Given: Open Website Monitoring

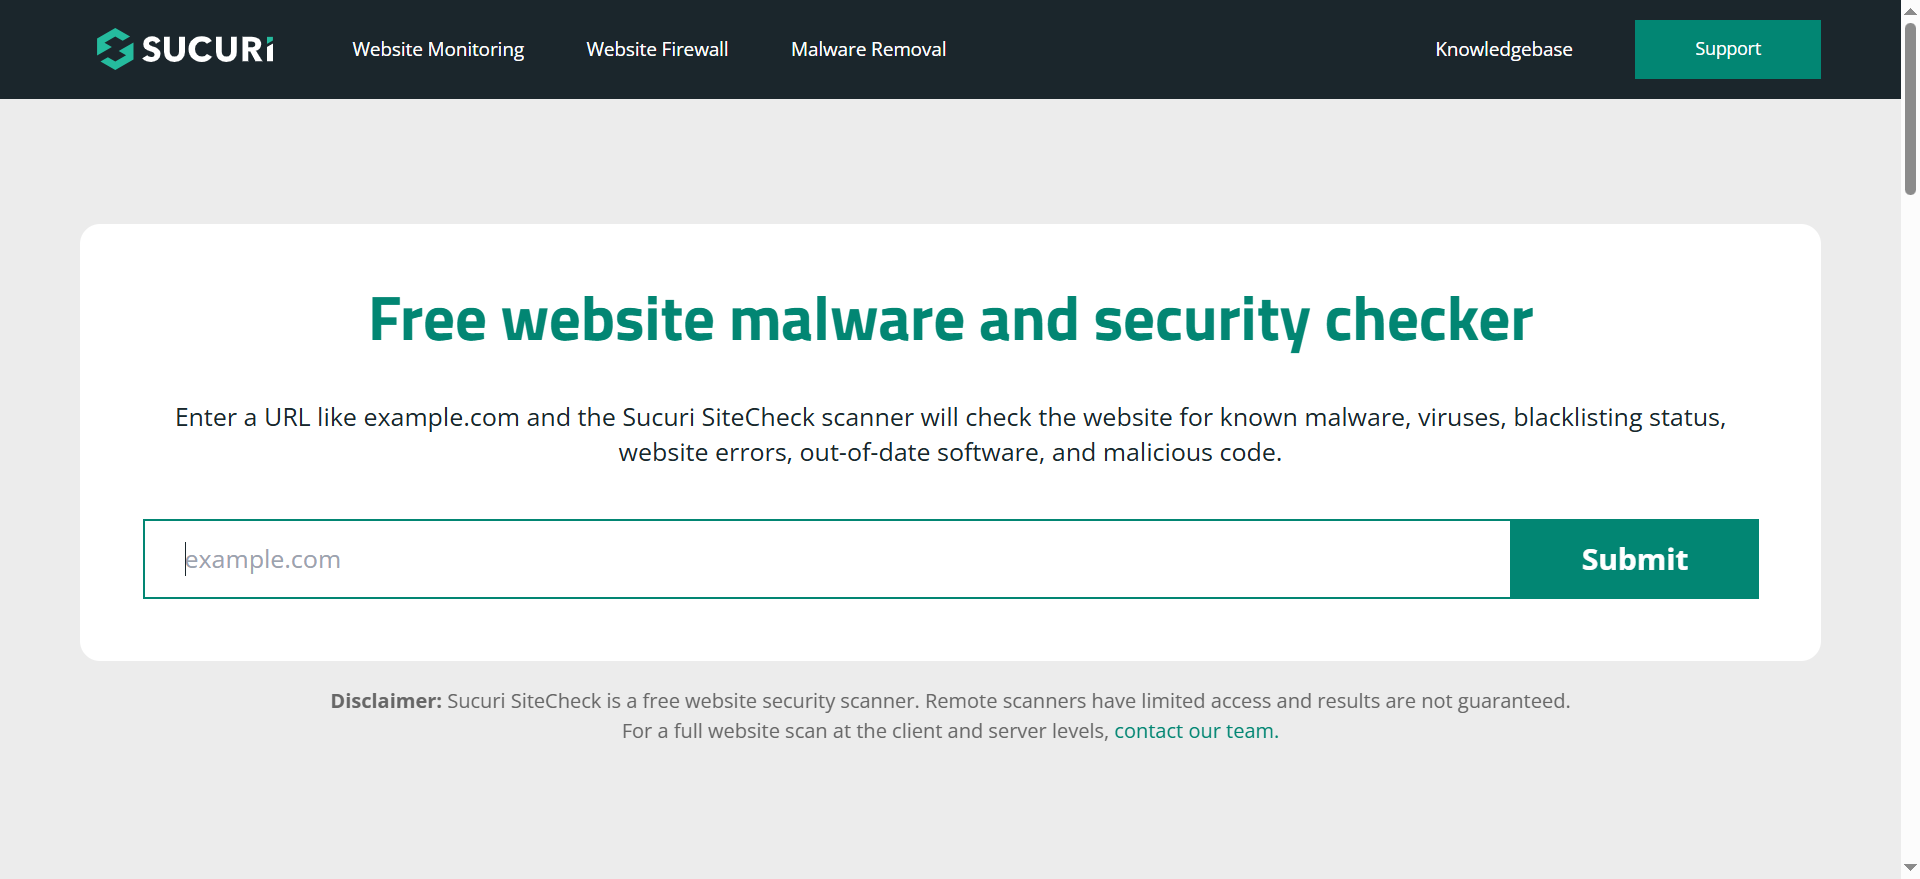Looking at the screenshot, I should [438, 49].
